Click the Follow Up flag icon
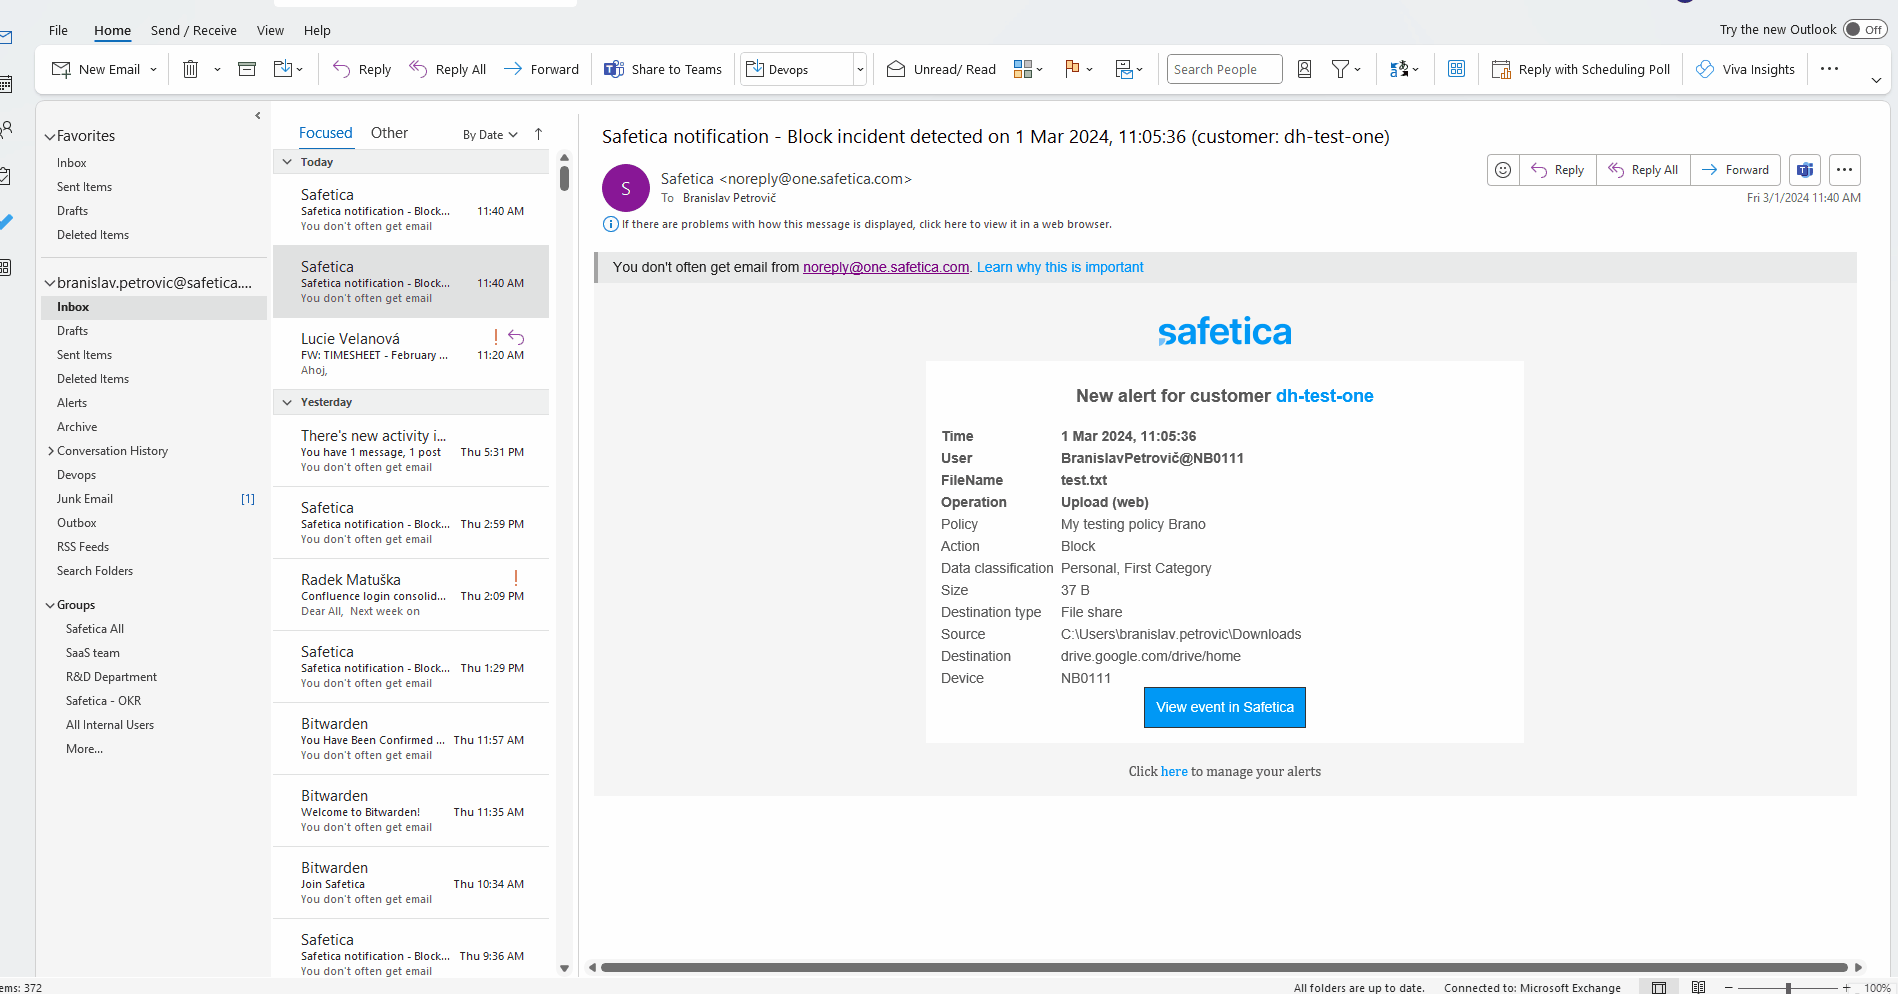This screenshot has height=994, width=1898. pyautogui.click(x=1072, y=69)
